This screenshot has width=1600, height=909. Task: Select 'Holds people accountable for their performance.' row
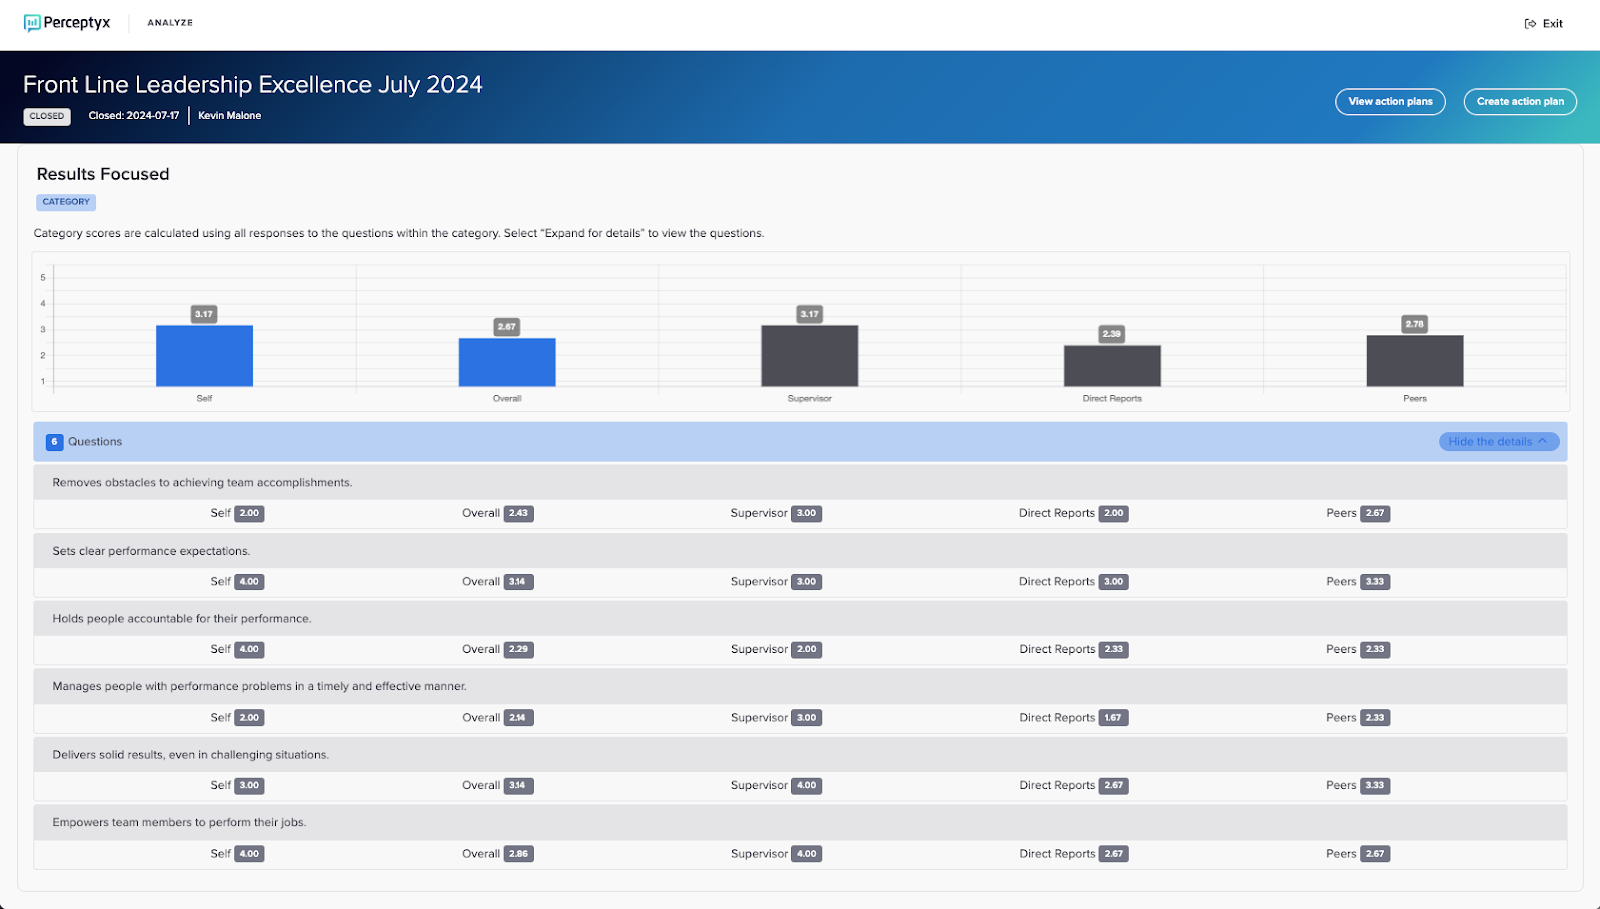[x=800, y=619]
